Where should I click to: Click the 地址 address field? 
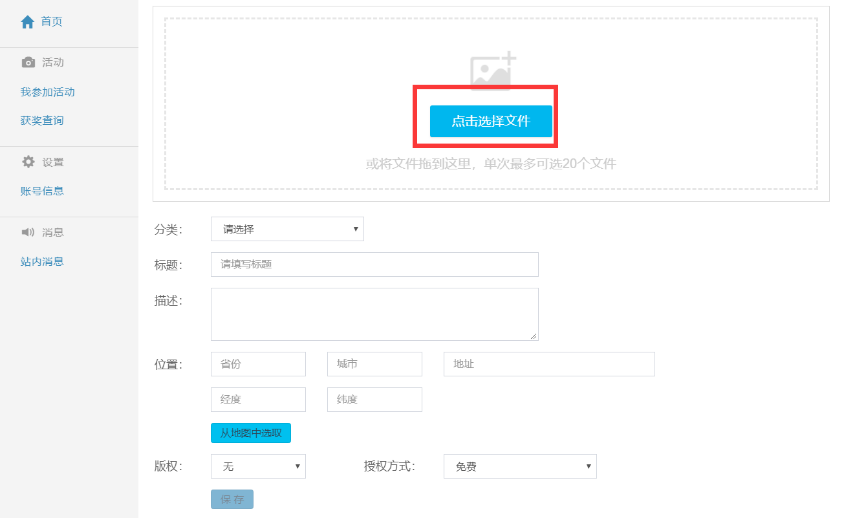[x=548, y=364]
